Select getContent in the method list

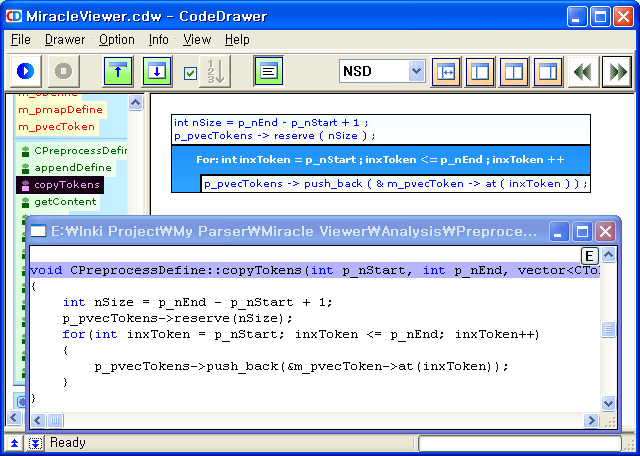pos(65,202)
